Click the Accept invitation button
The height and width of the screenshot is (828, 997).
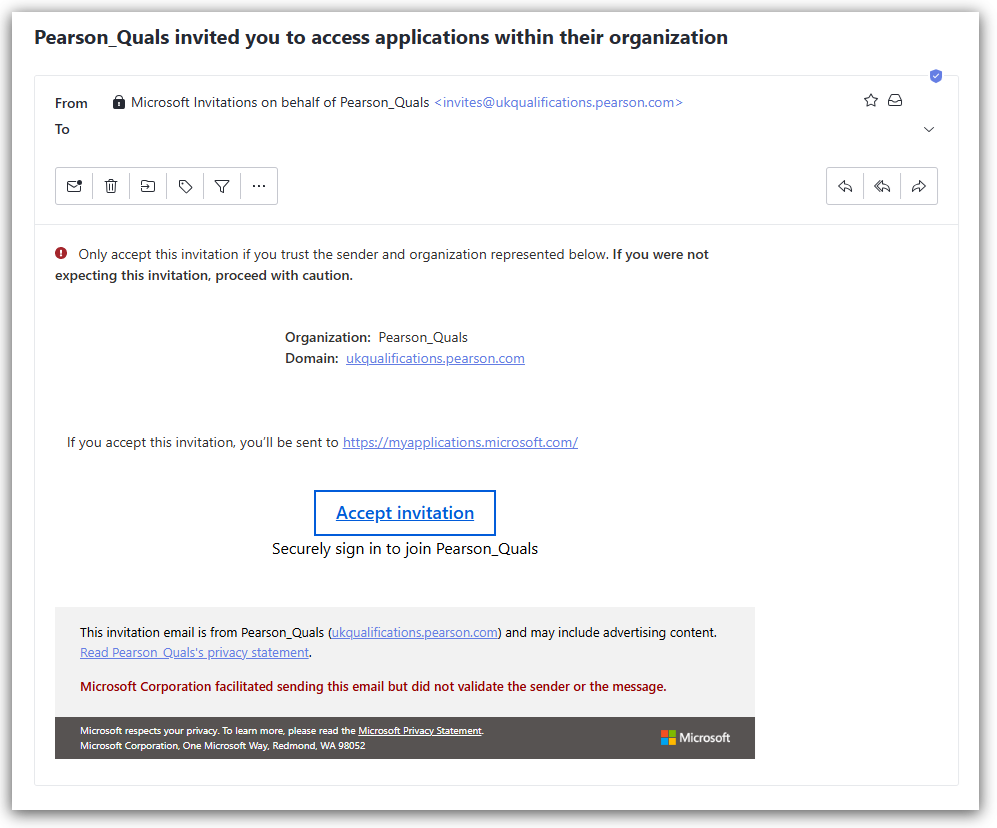pos(405,513)
